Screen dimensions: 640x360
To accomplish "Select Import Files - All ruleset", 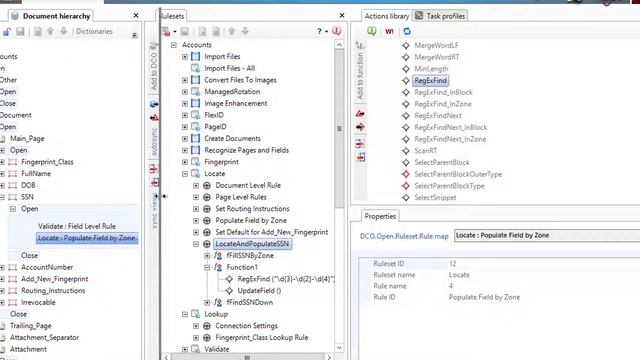I will point(229,68).
